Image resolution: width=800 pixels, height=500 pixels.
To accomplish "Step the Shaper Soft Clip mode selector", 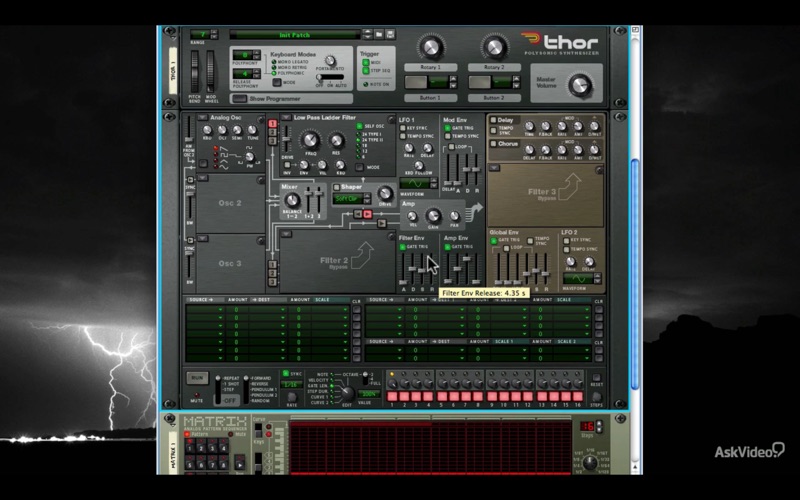I will tap(367, 198).
